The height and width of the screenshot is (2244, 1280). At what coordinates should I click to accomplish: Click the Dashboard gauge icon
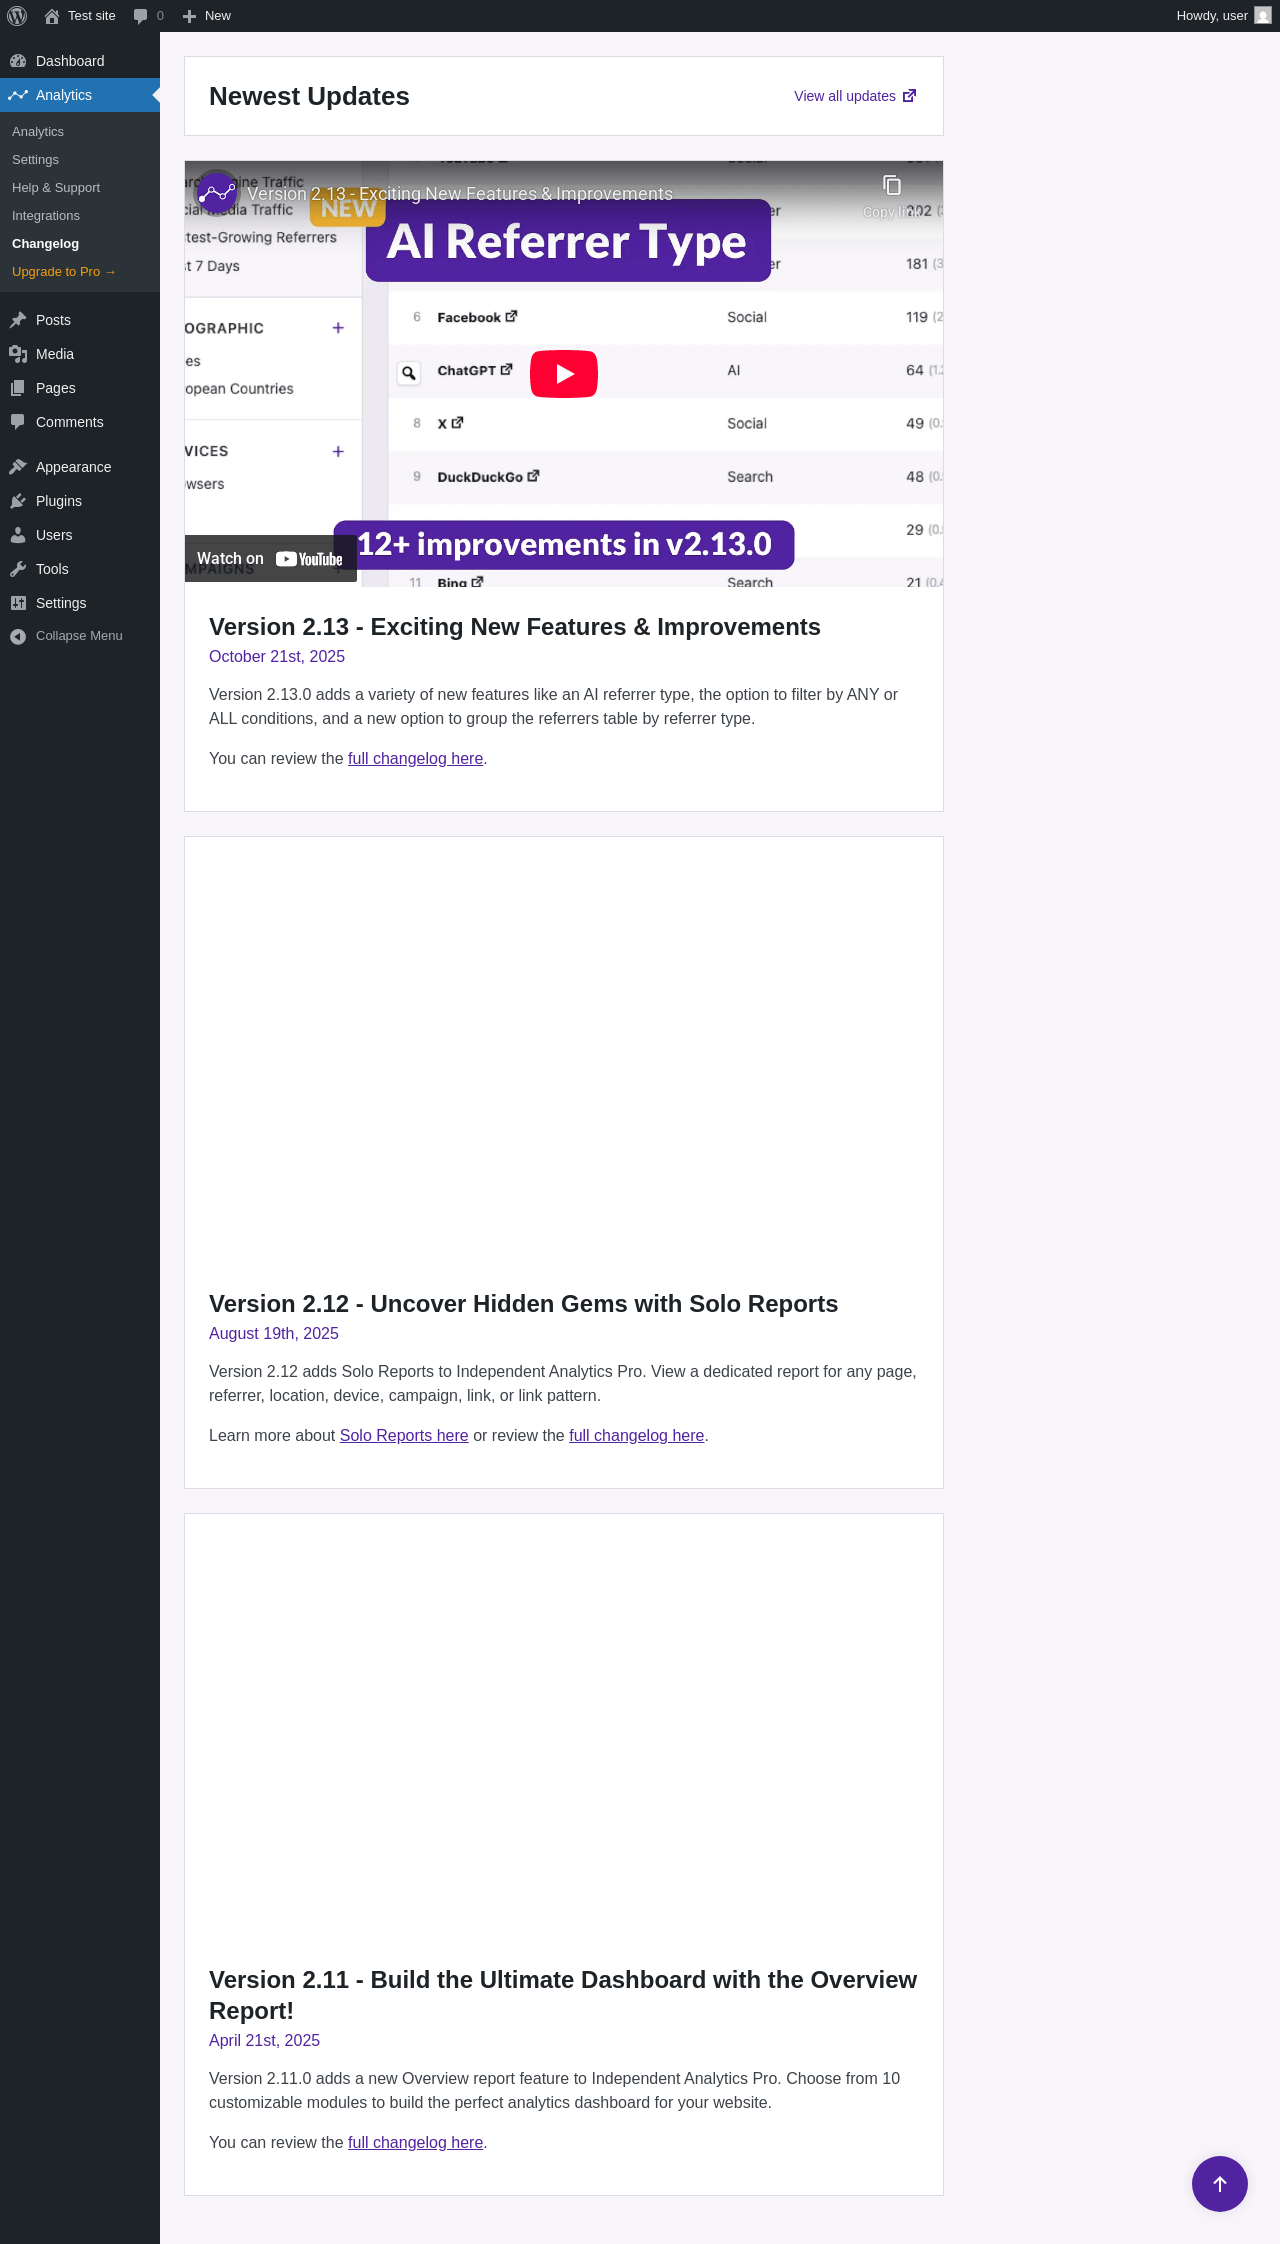pos(18,61)
